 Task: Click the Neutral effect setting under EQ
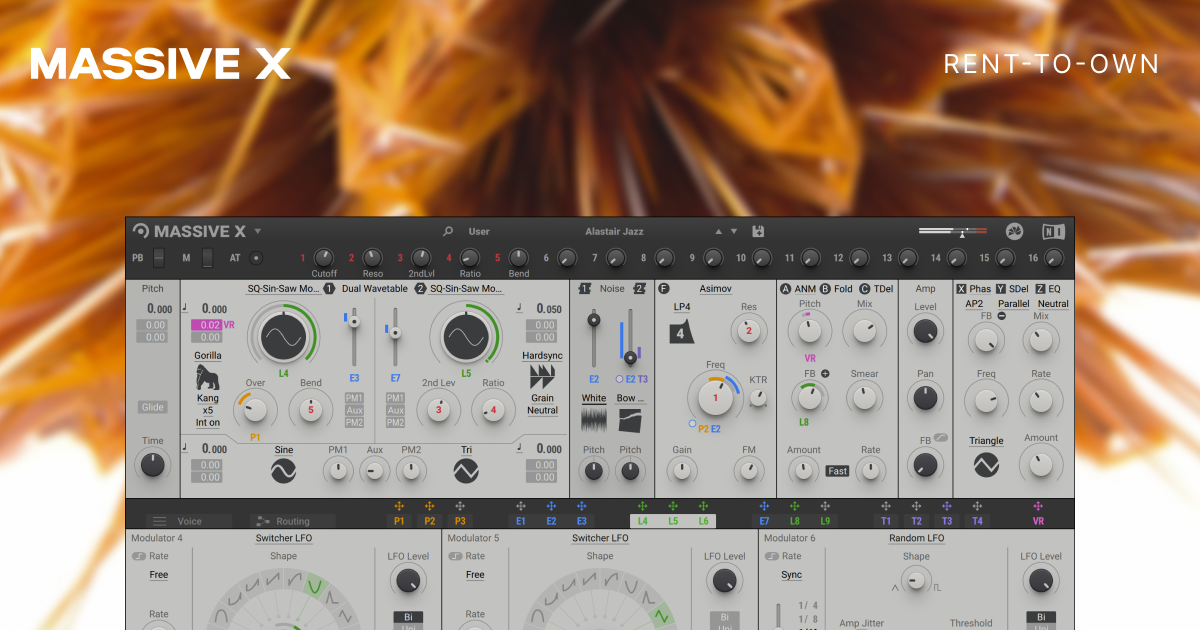coord(1053,304)
